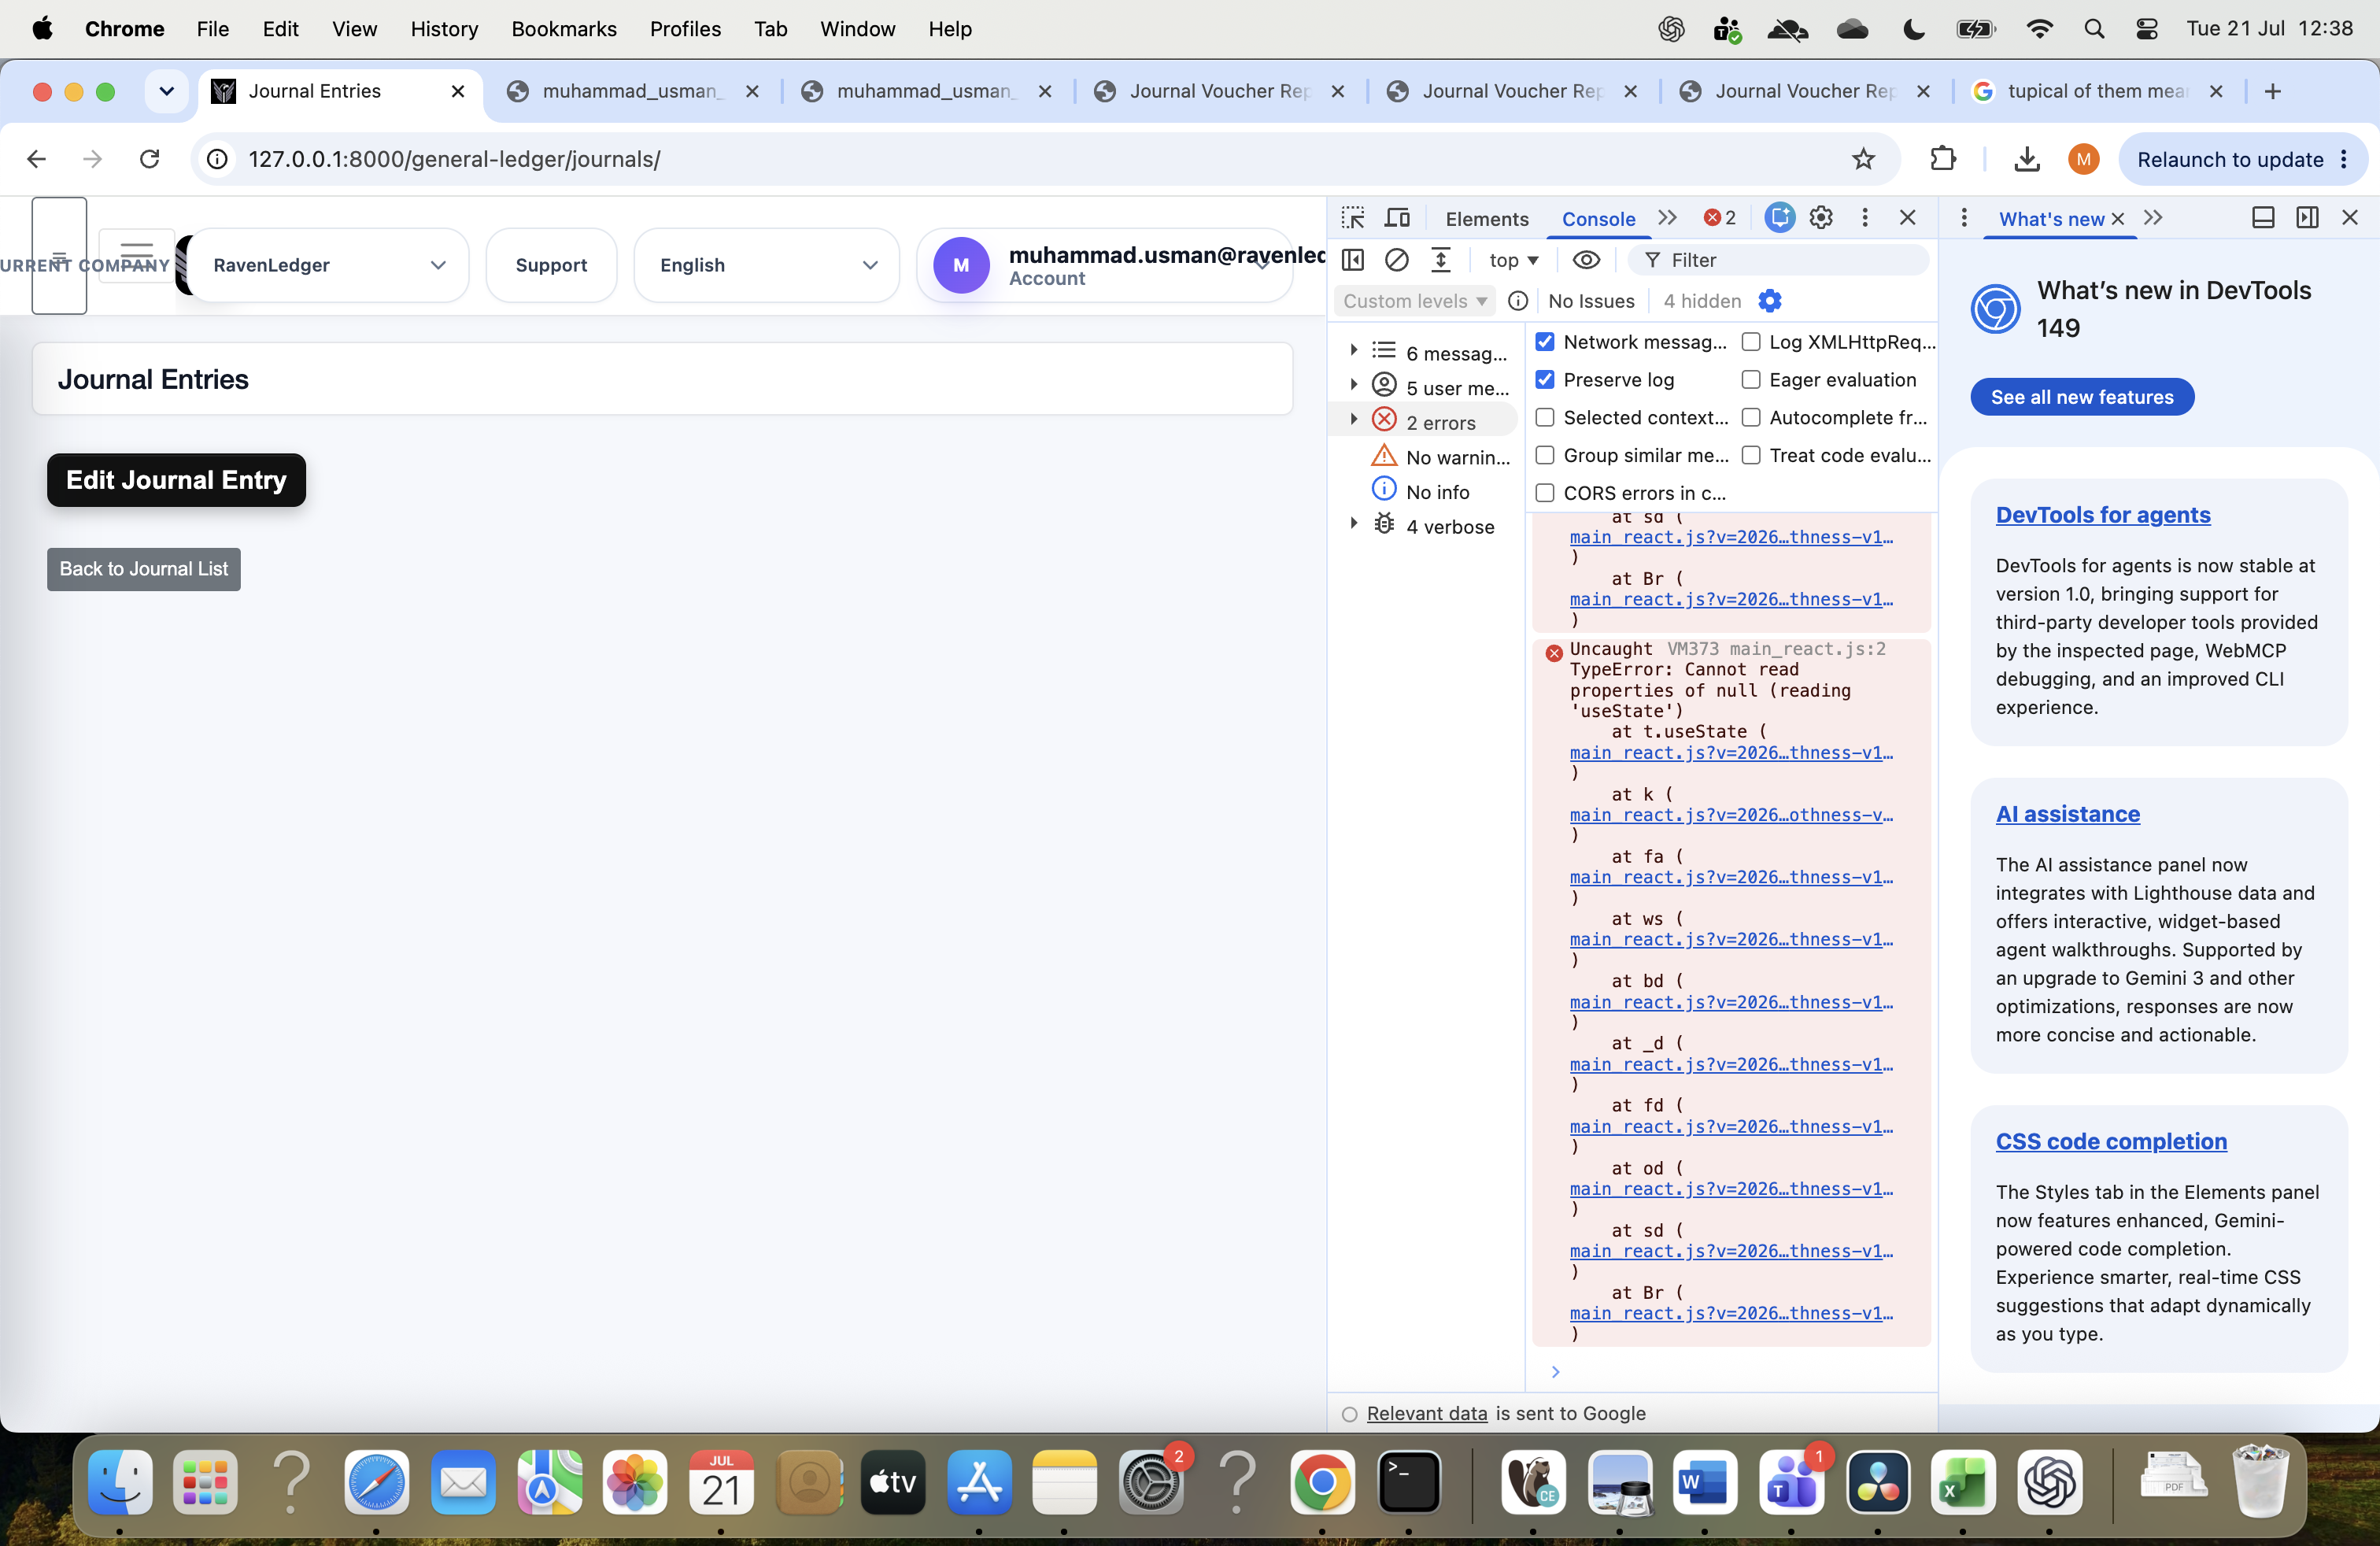
Task: Click Back to Journal List button
Action: [144, 569]
